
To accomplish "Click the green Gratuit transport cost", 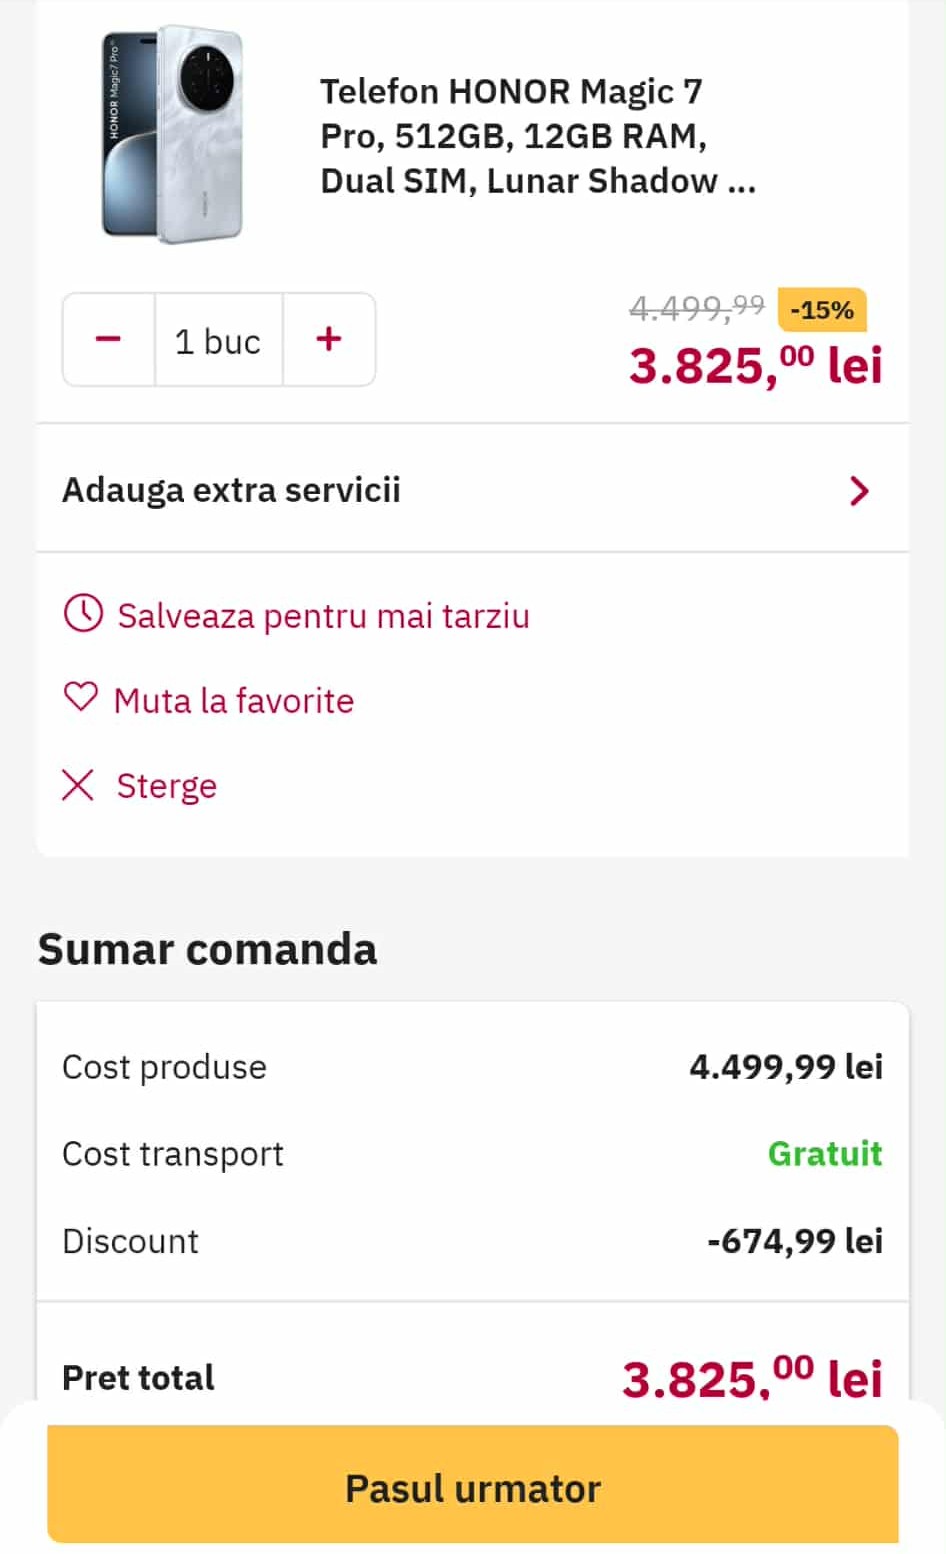I will [824, 1154].
